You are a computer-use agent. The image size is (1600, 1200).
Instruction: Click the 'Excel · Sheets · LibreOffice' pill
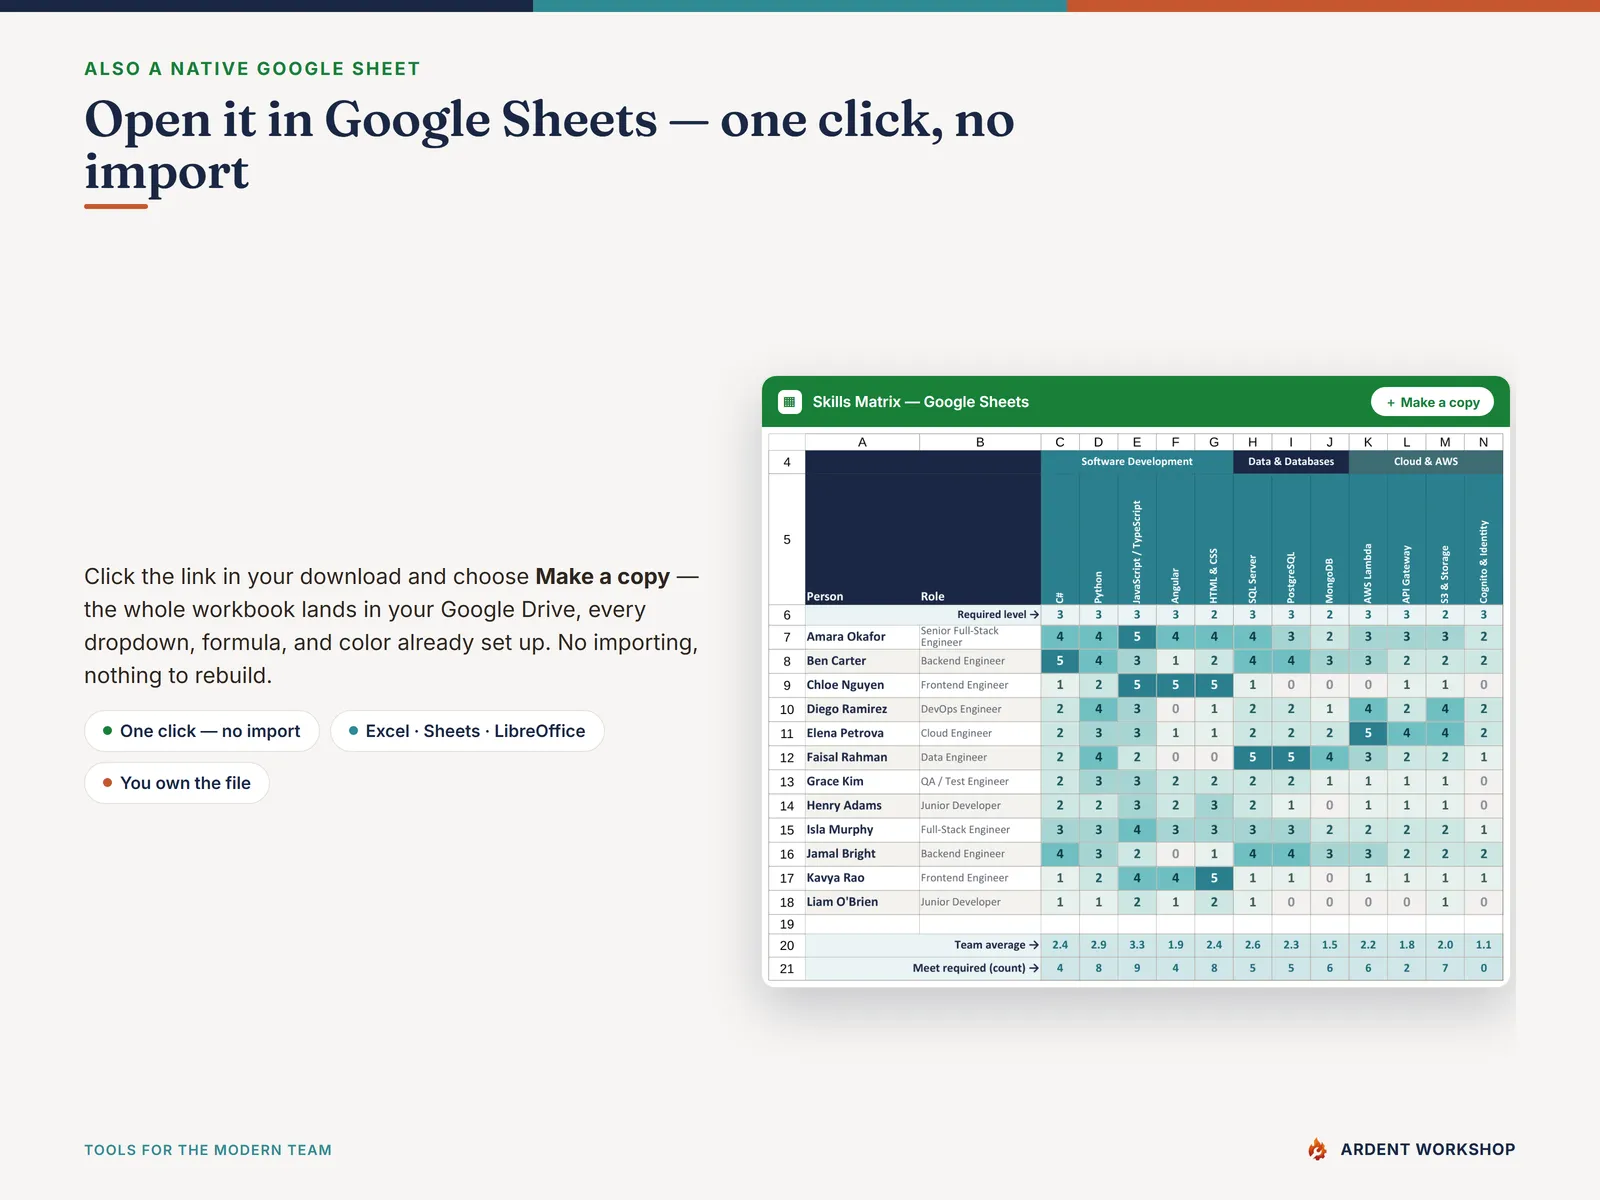[x=467, y=731]
